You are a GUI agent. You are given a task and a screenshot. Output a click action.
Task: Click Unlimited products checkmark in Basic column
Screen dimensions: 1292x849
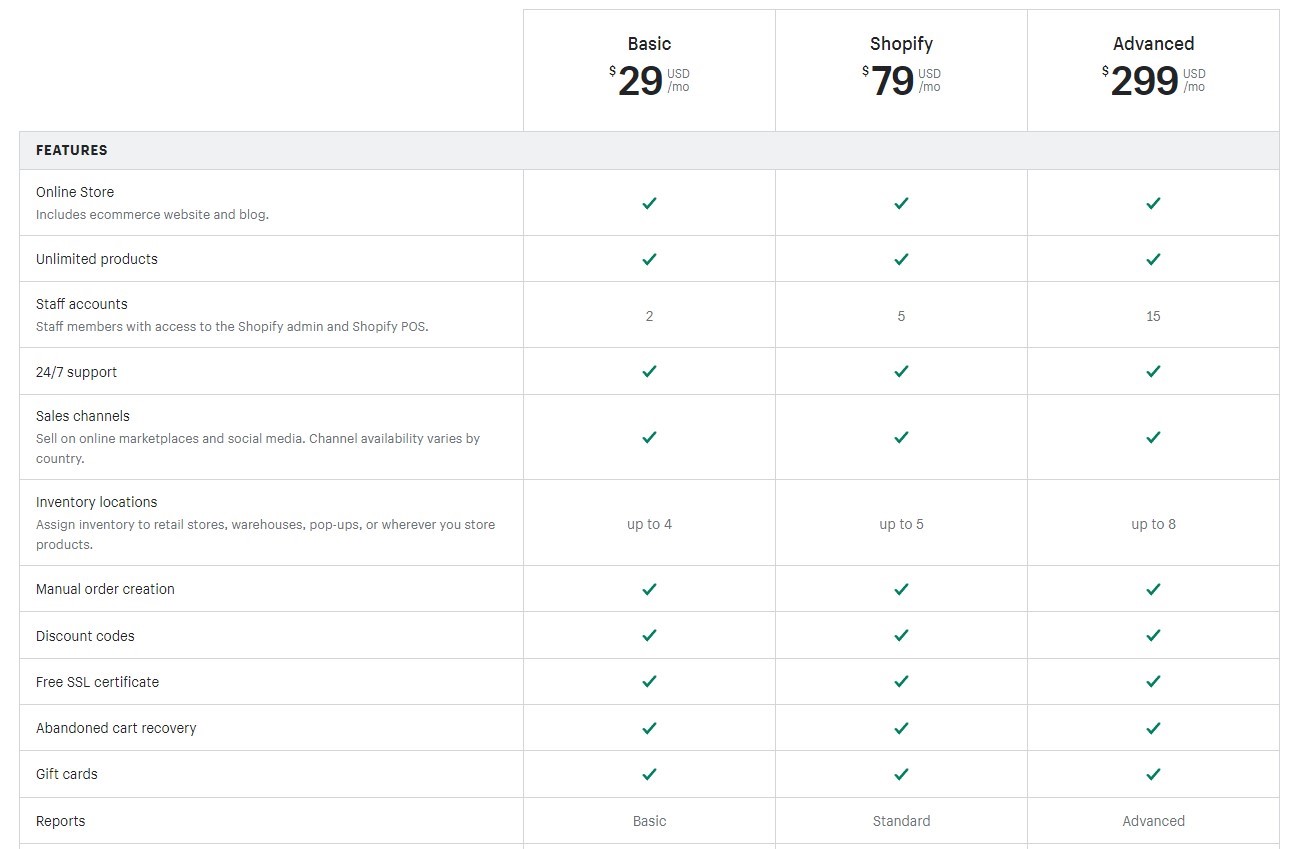[649, 259]
